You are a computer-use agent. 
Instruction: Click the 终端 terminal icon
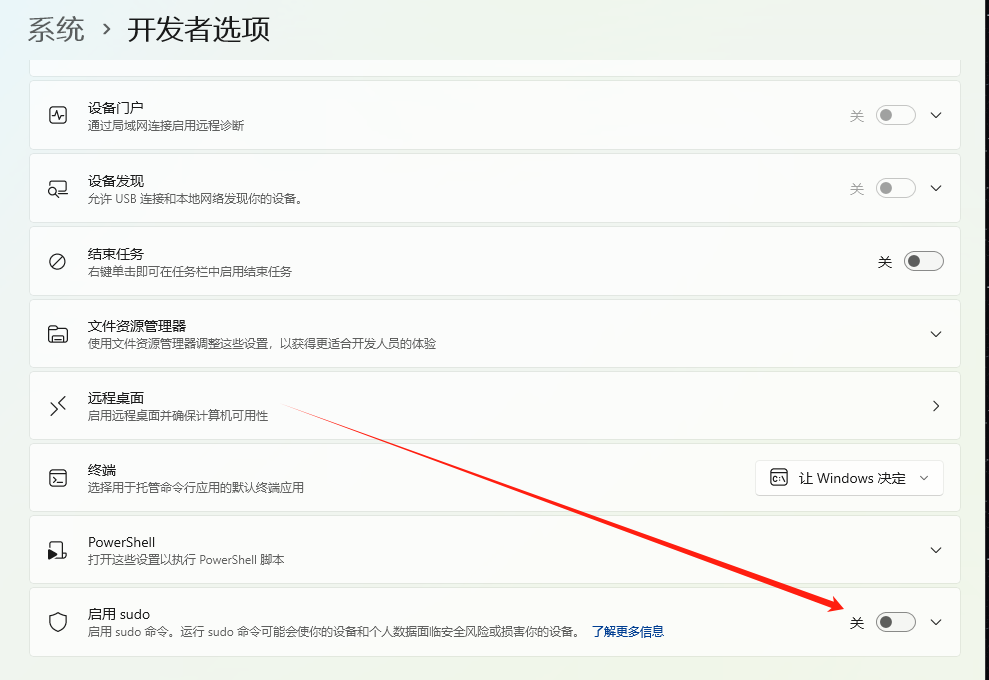pos(57,477)
